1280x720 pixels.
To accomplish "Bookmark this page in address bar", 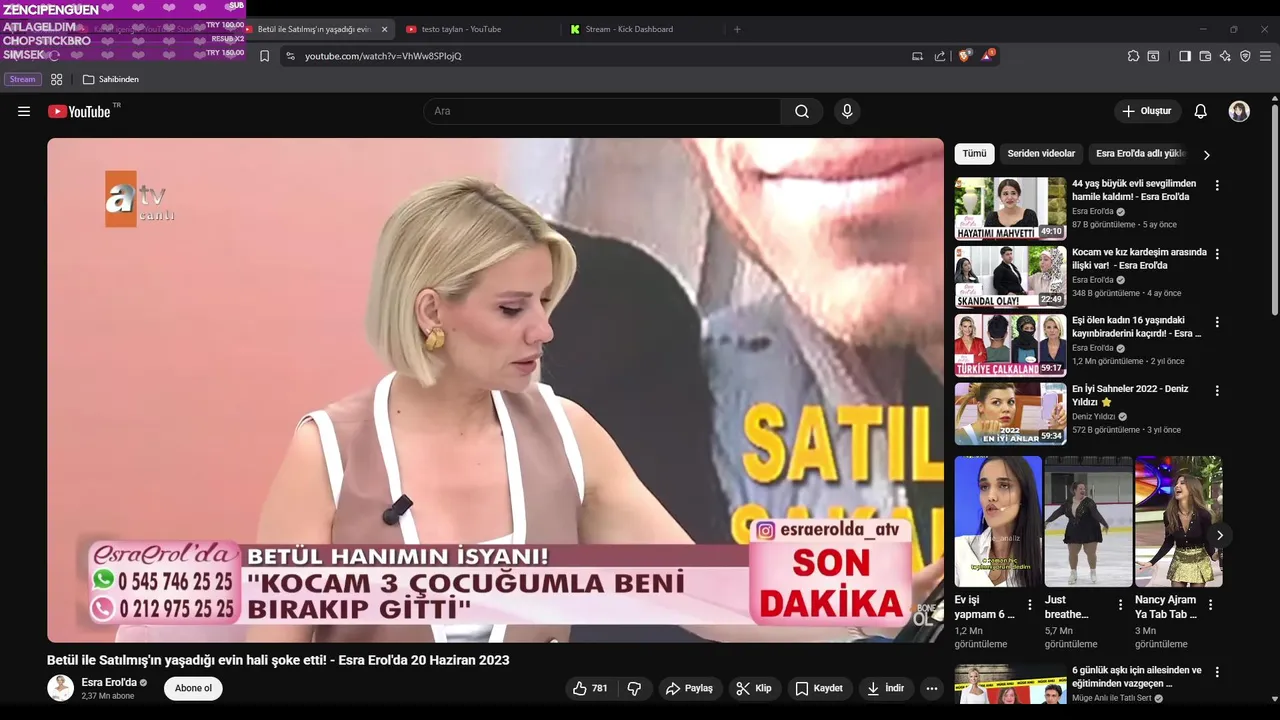I will tap(264, 56).
